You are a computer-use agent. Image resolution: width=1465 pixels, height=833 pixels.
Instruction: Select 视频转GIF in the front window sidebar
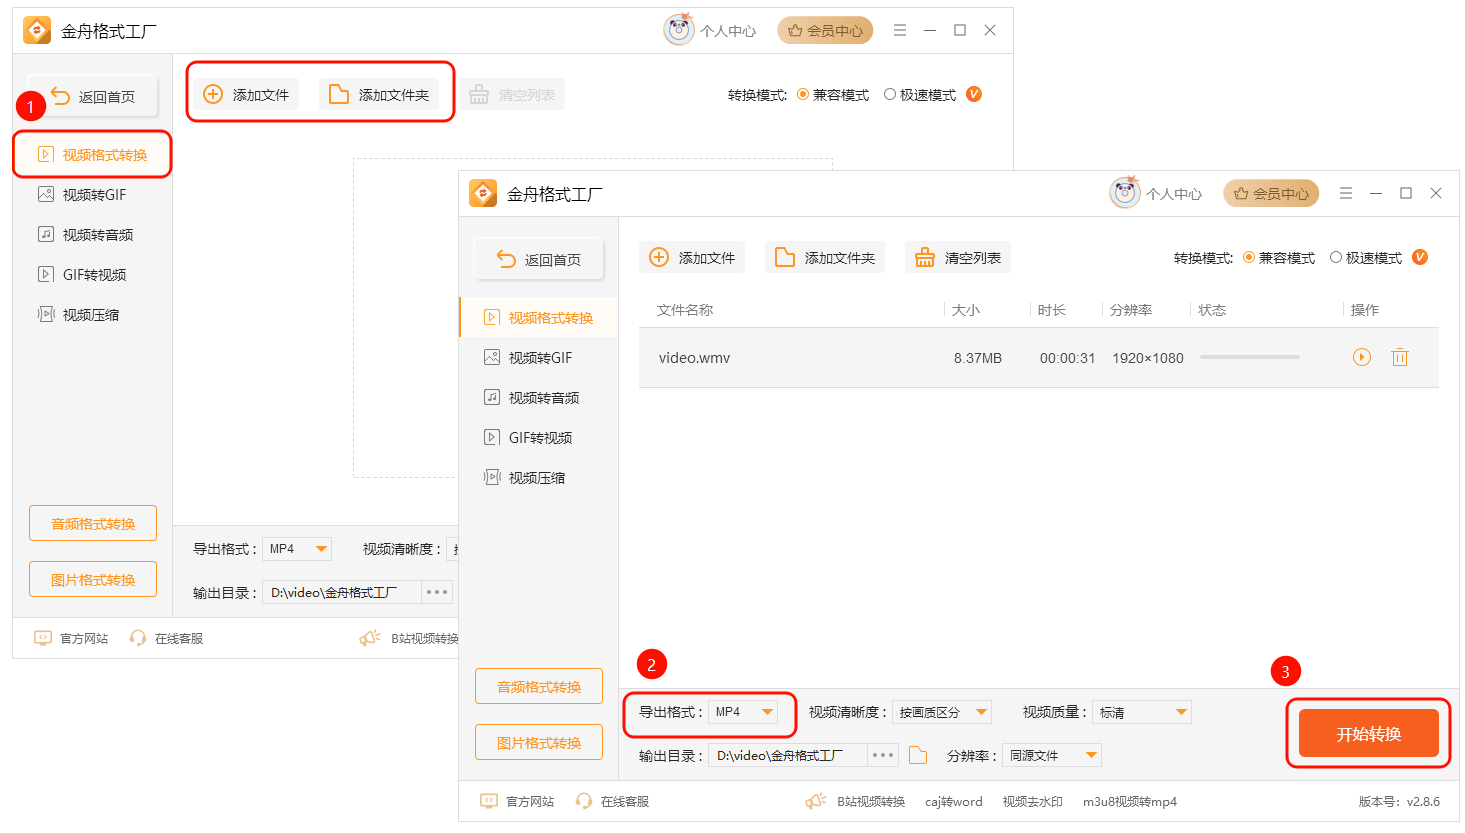(x=539, y=357)
